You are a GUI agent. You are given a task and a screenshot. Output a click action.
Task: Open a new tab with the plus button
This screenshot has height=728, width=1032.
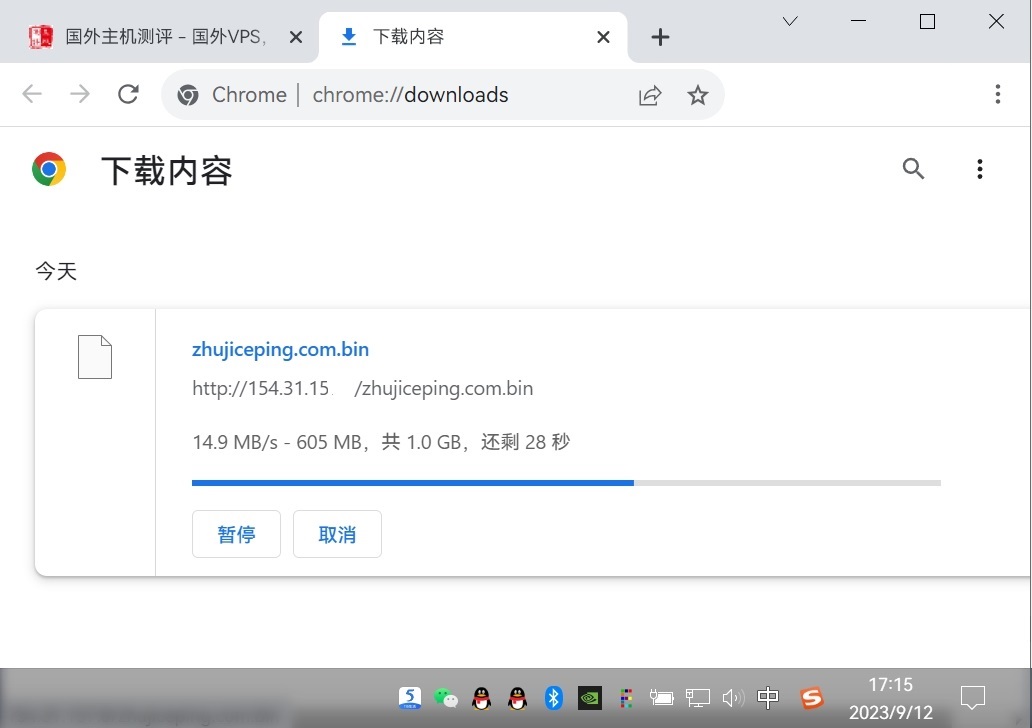(x=660, y=37)
